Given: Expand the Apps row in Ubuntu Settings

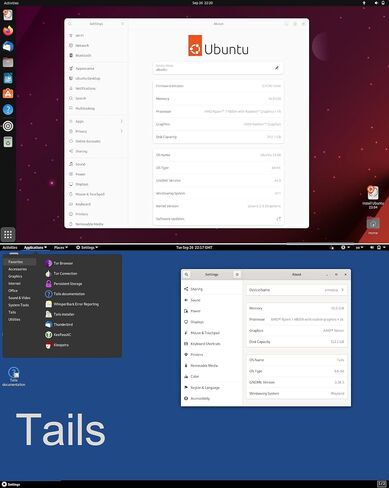Looking at the screenshot, I should coord(97,121).
